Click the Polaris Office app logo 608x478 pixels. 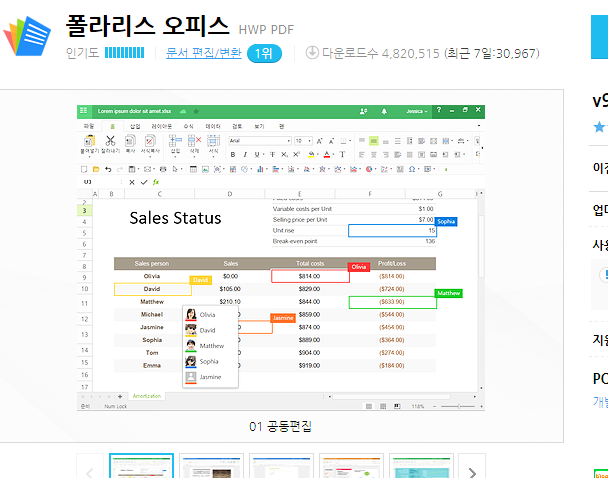click(x=27, y=36)
